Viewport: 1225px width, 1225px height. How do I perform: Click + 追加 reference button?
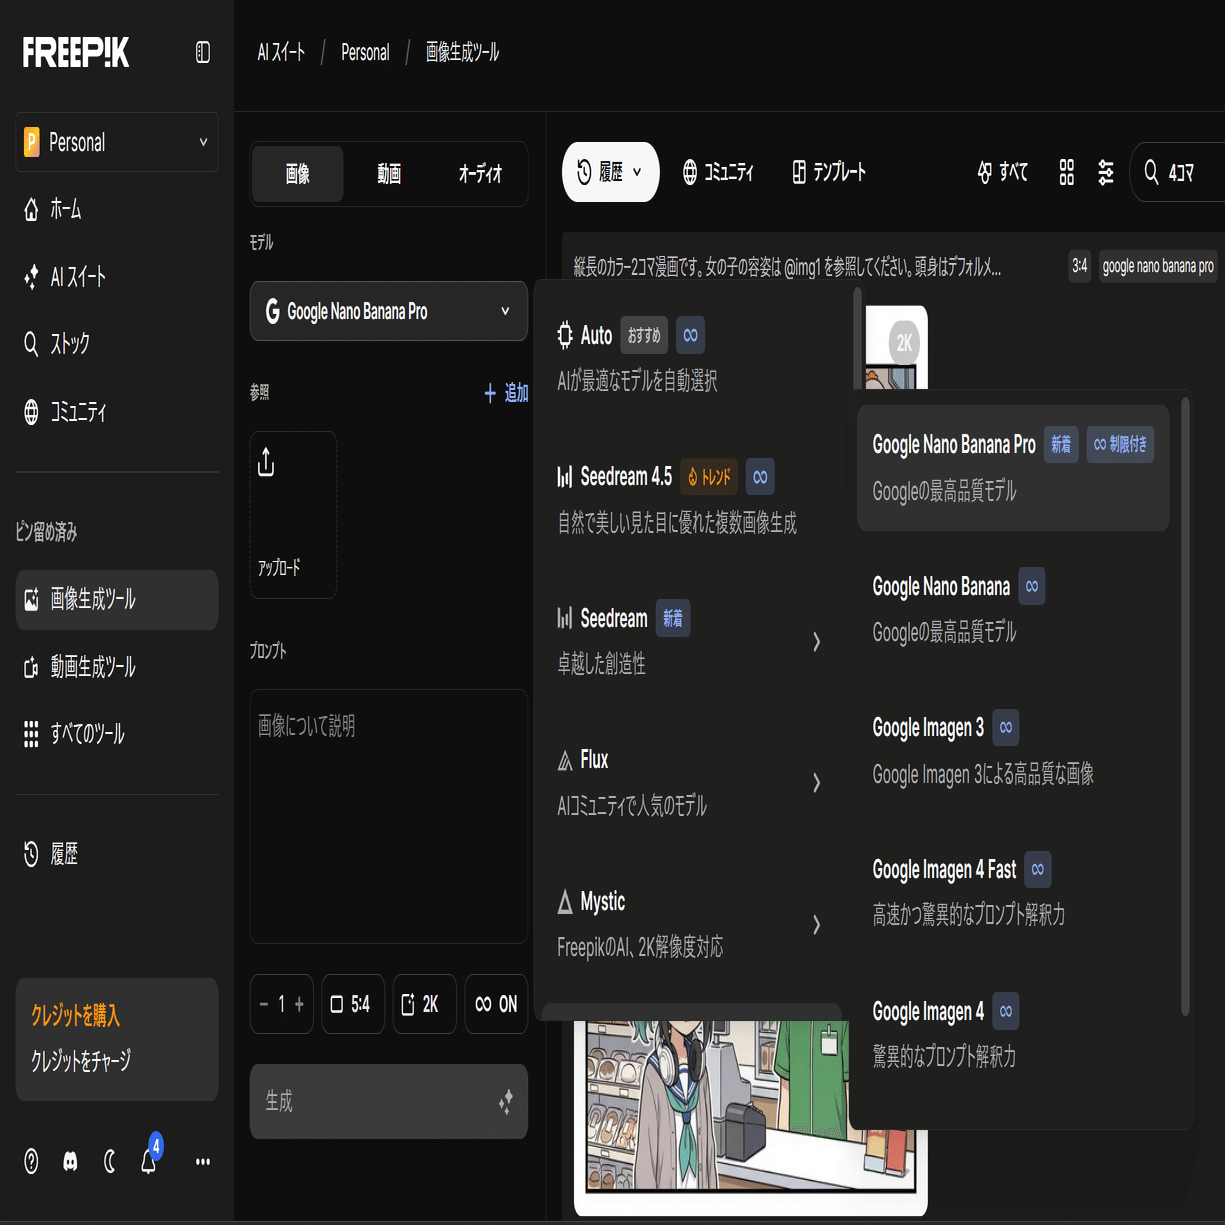click(x=506, y=393)
